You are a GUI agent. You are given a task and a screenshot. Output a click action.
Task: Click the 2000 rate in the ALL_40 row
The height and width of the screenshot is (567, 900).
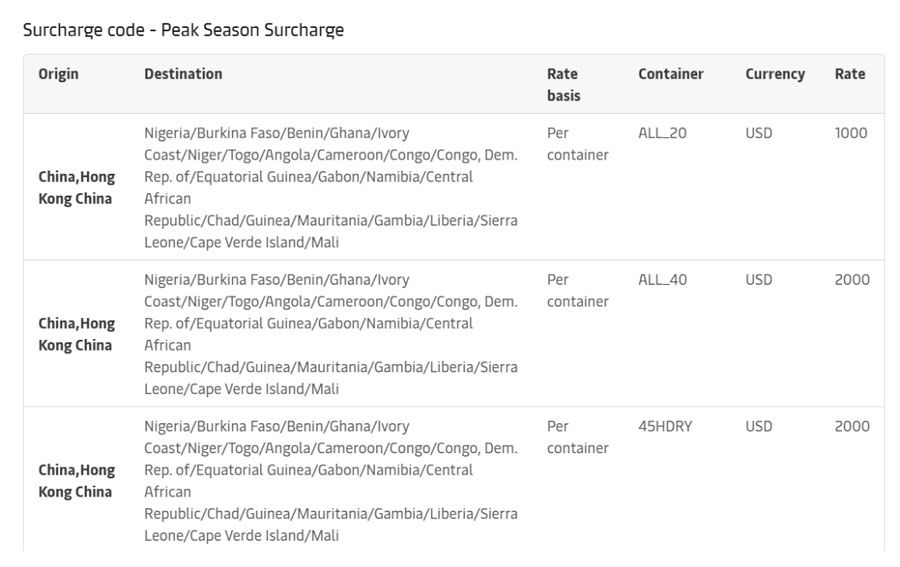click(x=852, y=280)
